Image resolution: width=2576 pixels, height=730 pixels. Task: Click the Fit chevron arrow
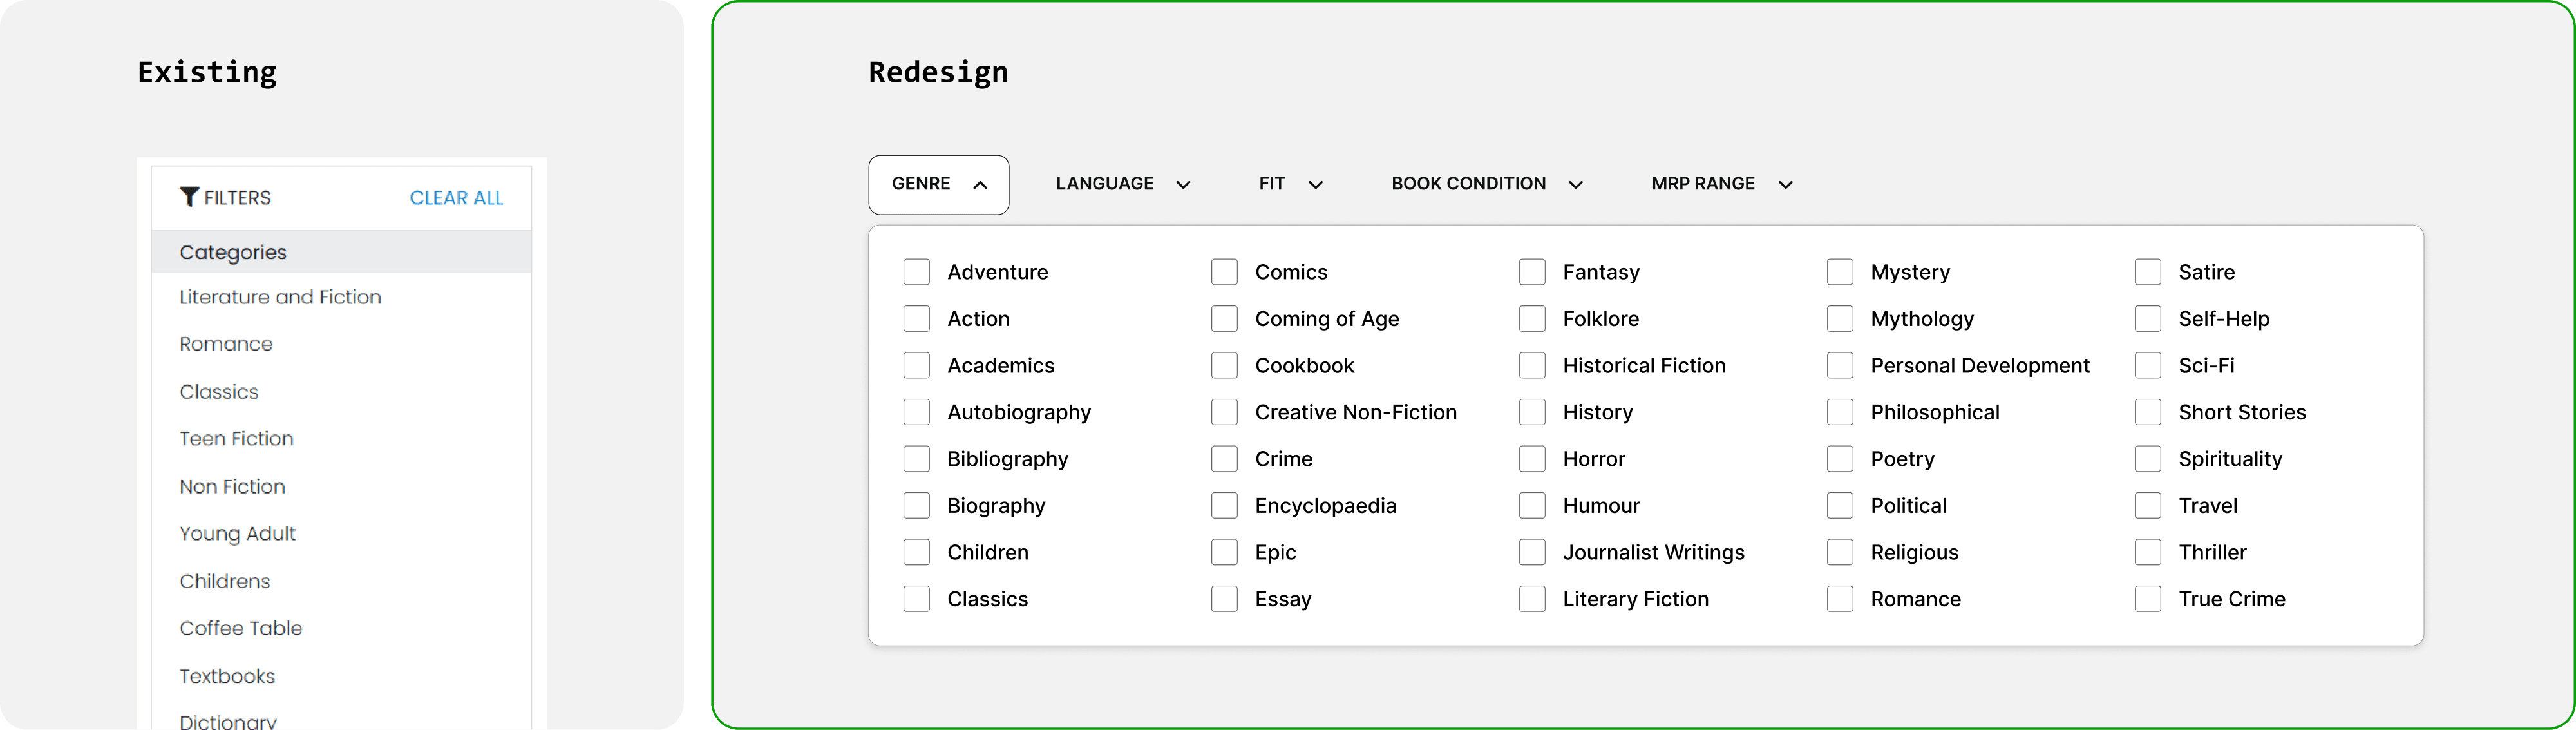[x=1315, y=185]
